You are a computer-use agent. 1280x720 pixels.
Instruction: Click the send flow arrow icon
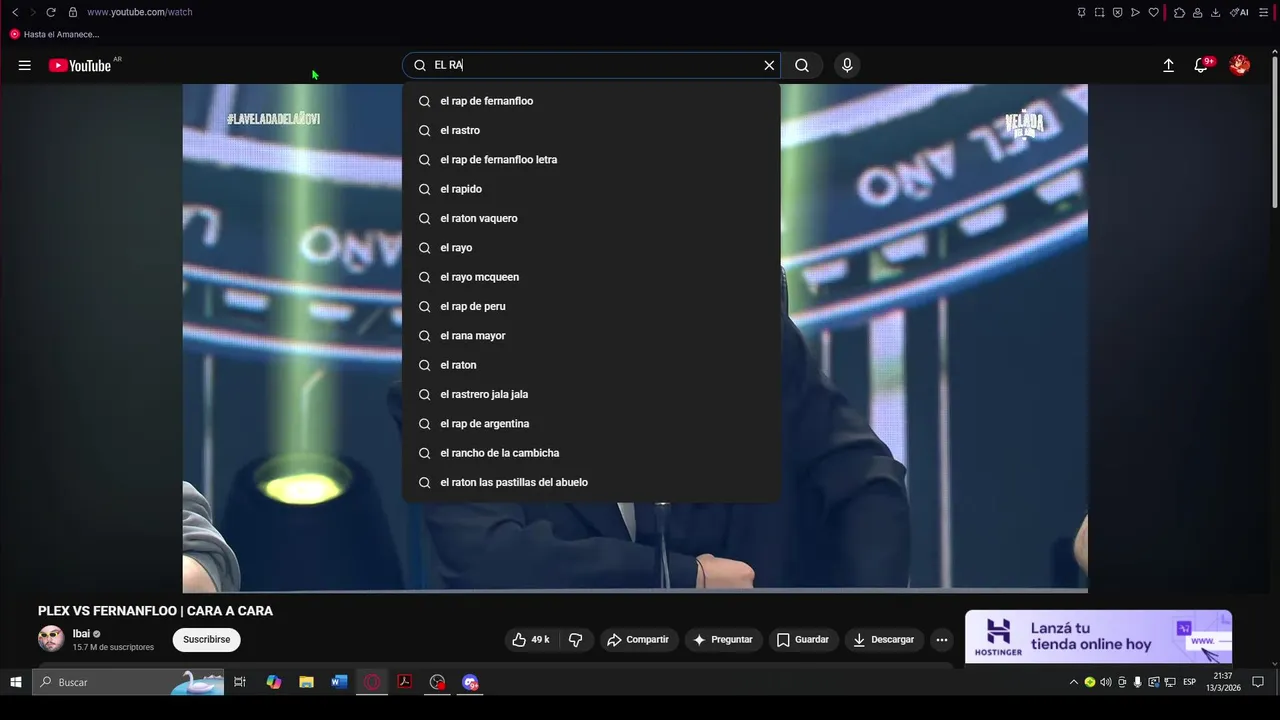[1135, 12]
